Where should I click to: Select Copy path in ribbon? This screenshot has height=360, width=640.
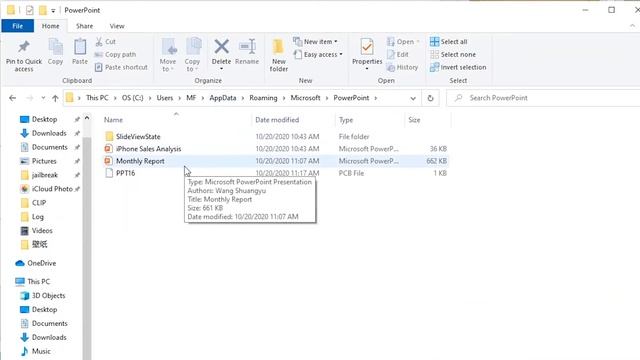(116, 54)
